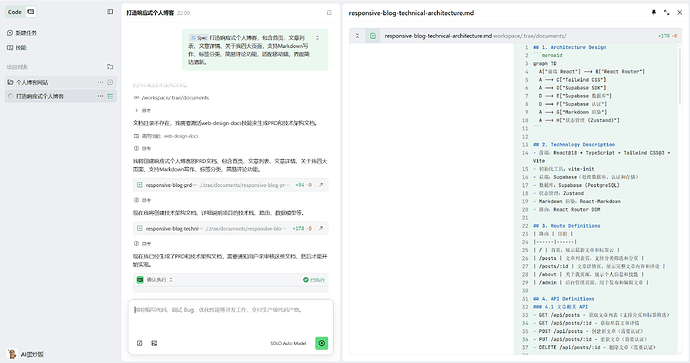The image size is (690, 363).
Task: Expand thinking below the +178 file card
Action: pyautogui.click(x=142, y=244)
